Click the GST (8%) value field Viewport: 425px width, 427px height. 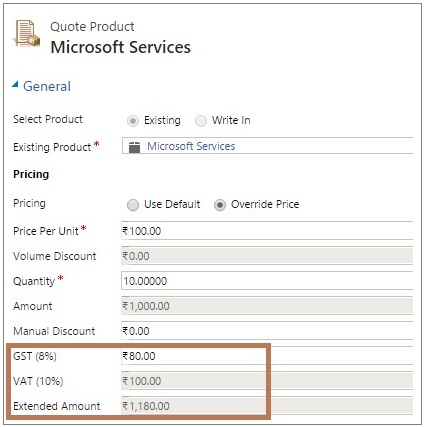point(267,356)
